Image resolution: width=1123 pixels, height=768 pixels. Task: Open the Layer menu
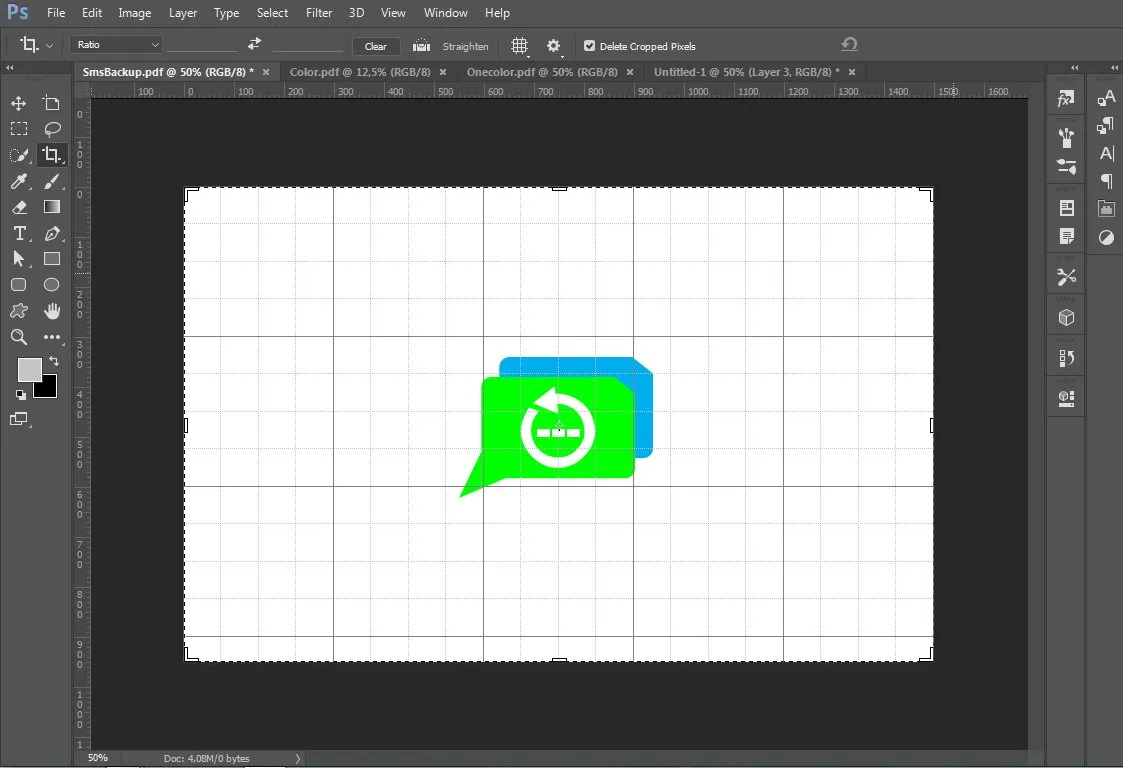tap(183, 13)
